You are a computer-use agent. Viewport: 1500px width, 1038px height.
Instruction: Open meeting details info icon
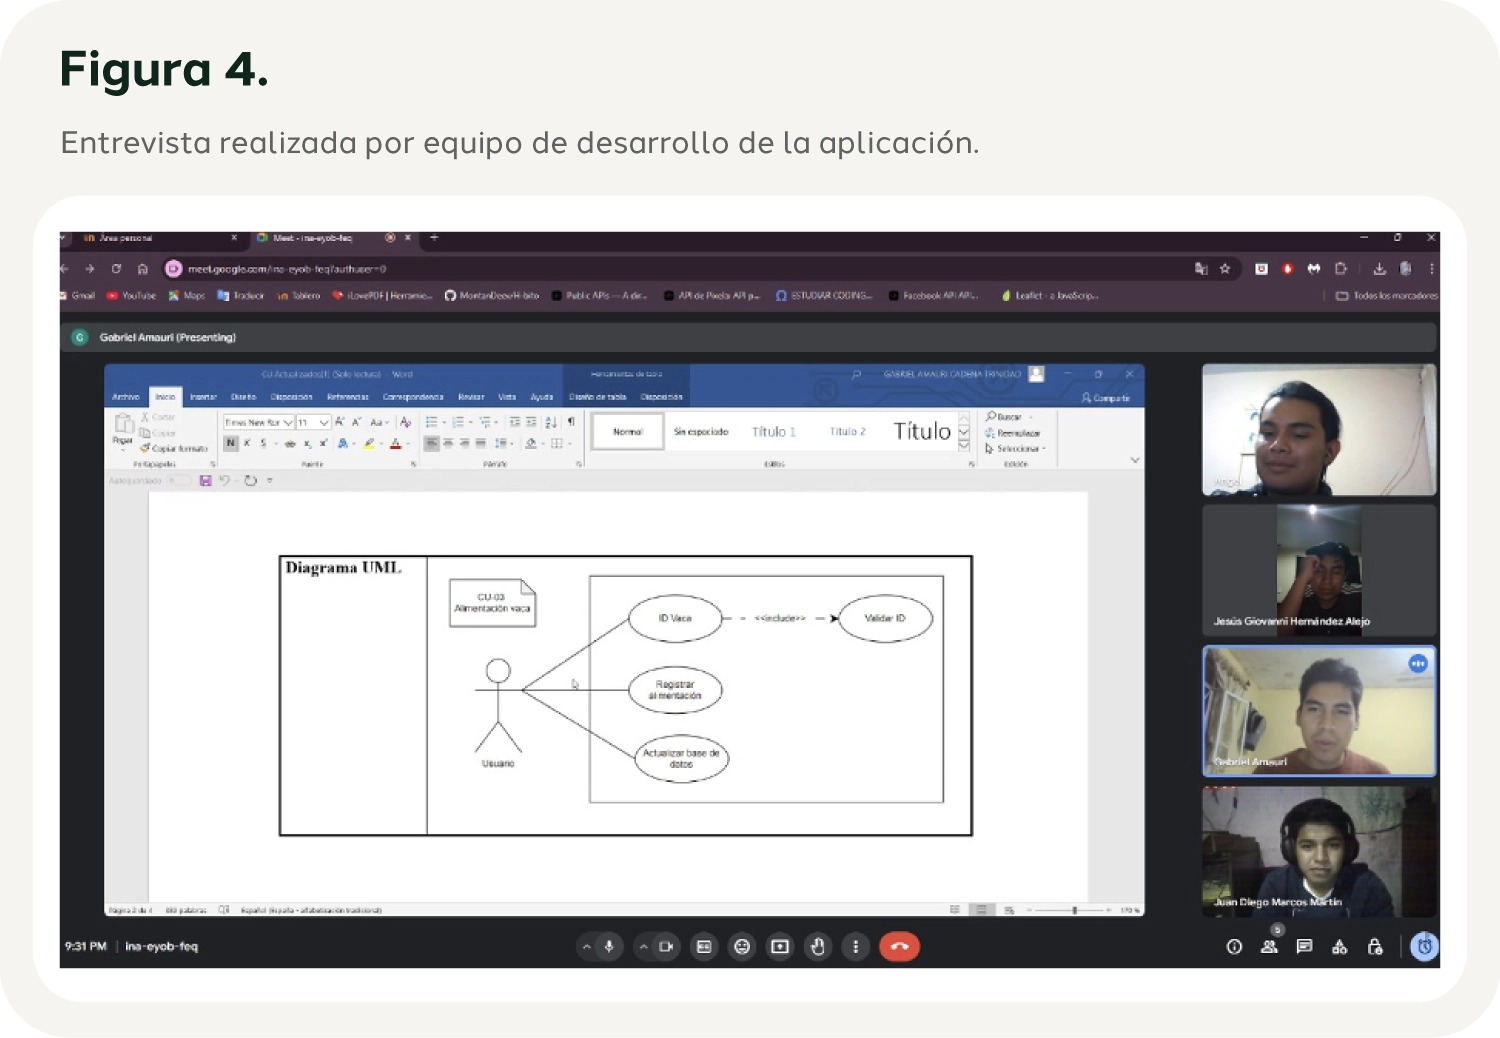tap(1234, 946)
